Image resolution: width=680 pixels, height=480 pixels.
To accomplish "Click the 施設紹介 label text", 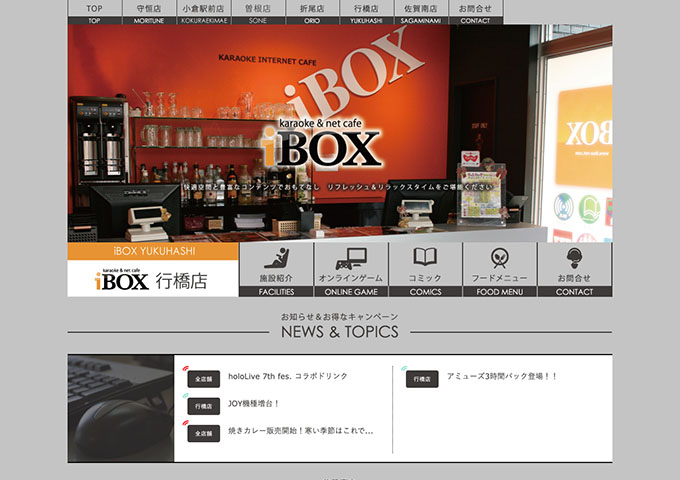I will (276, 278).
